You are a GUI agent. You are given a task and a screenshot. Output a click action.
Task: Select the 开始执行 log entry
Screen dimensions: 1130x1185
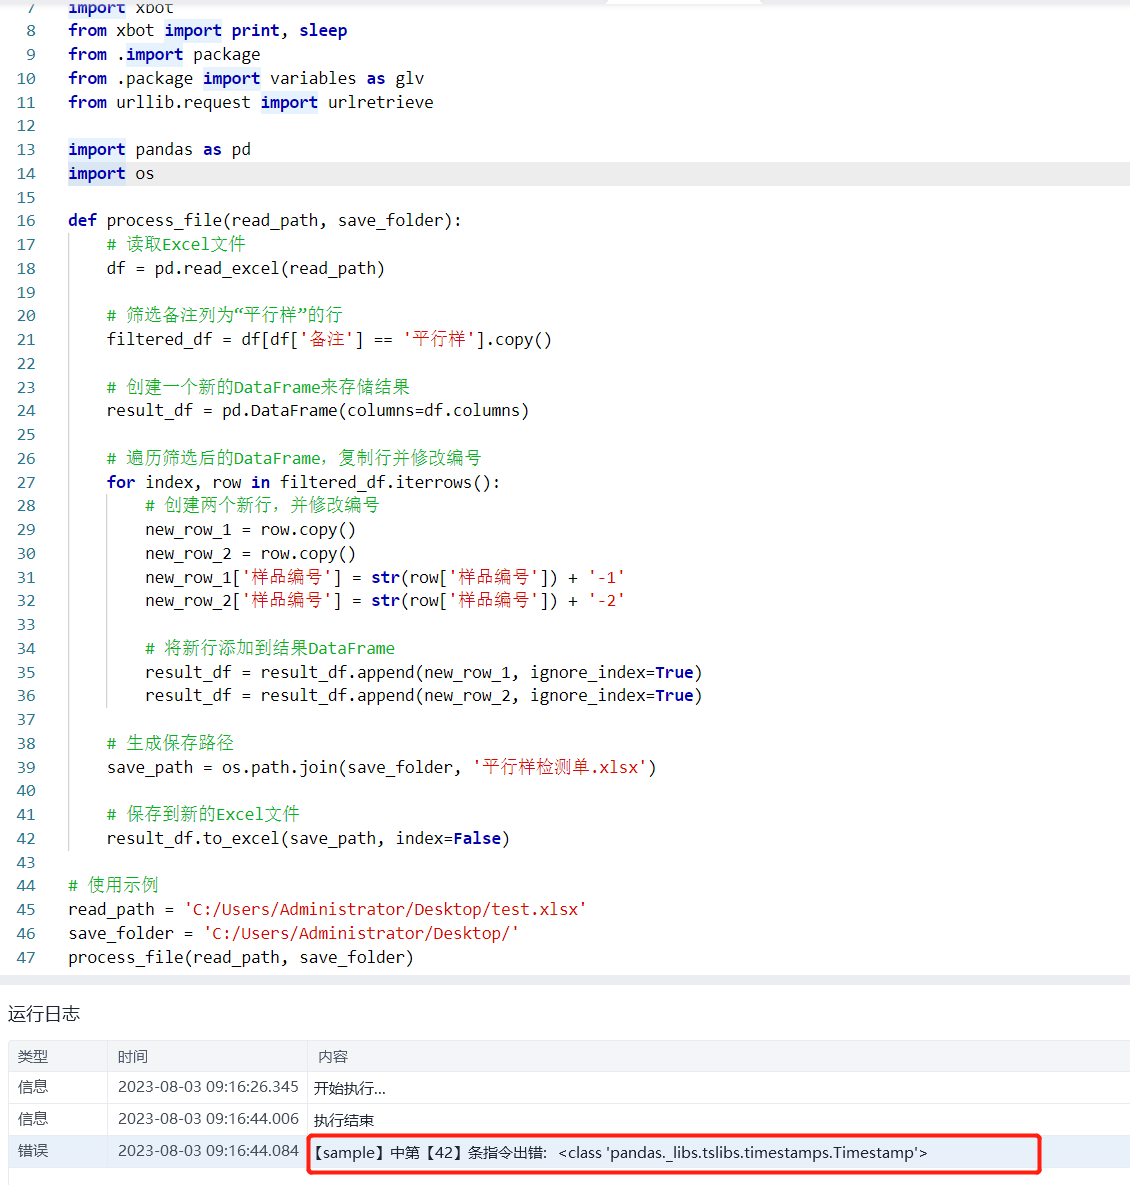350,1088
